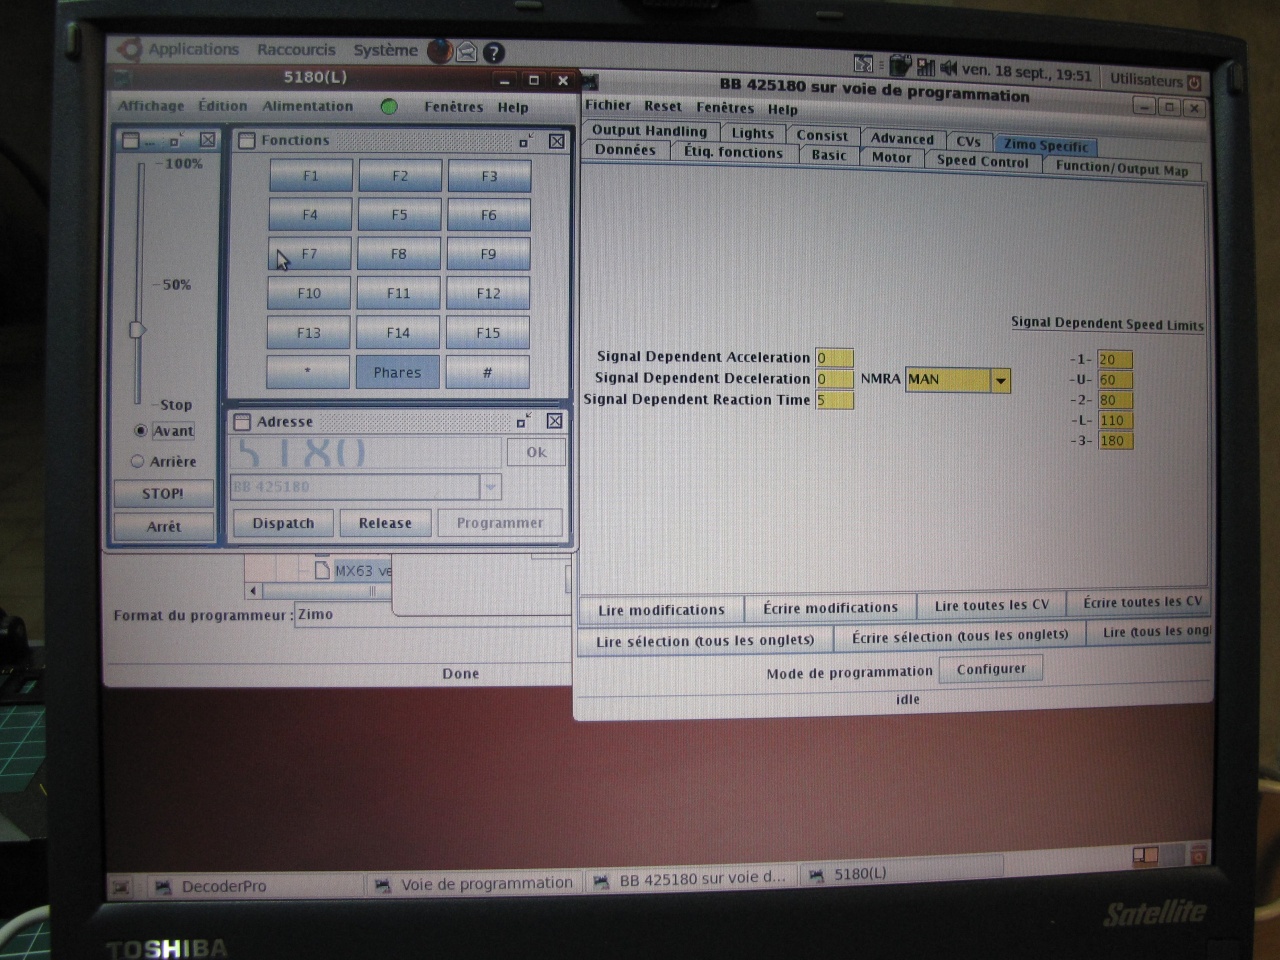Click the -3- speed limit field showing 180
The height and width of the screenshot is (960, 1280).
pyautogui.click(x=1115, y=441)
